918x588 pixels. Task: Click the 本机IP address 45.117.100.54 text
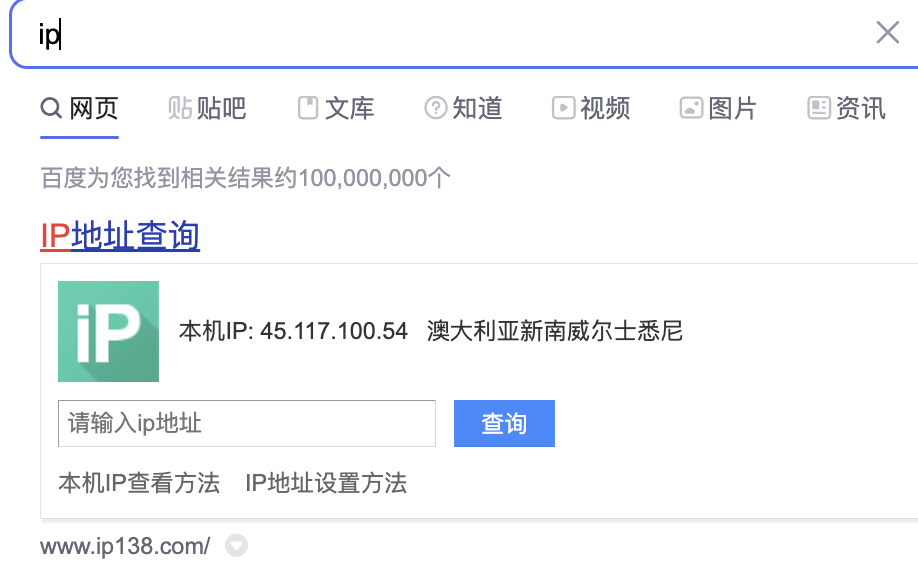click(x=293, y=331)
